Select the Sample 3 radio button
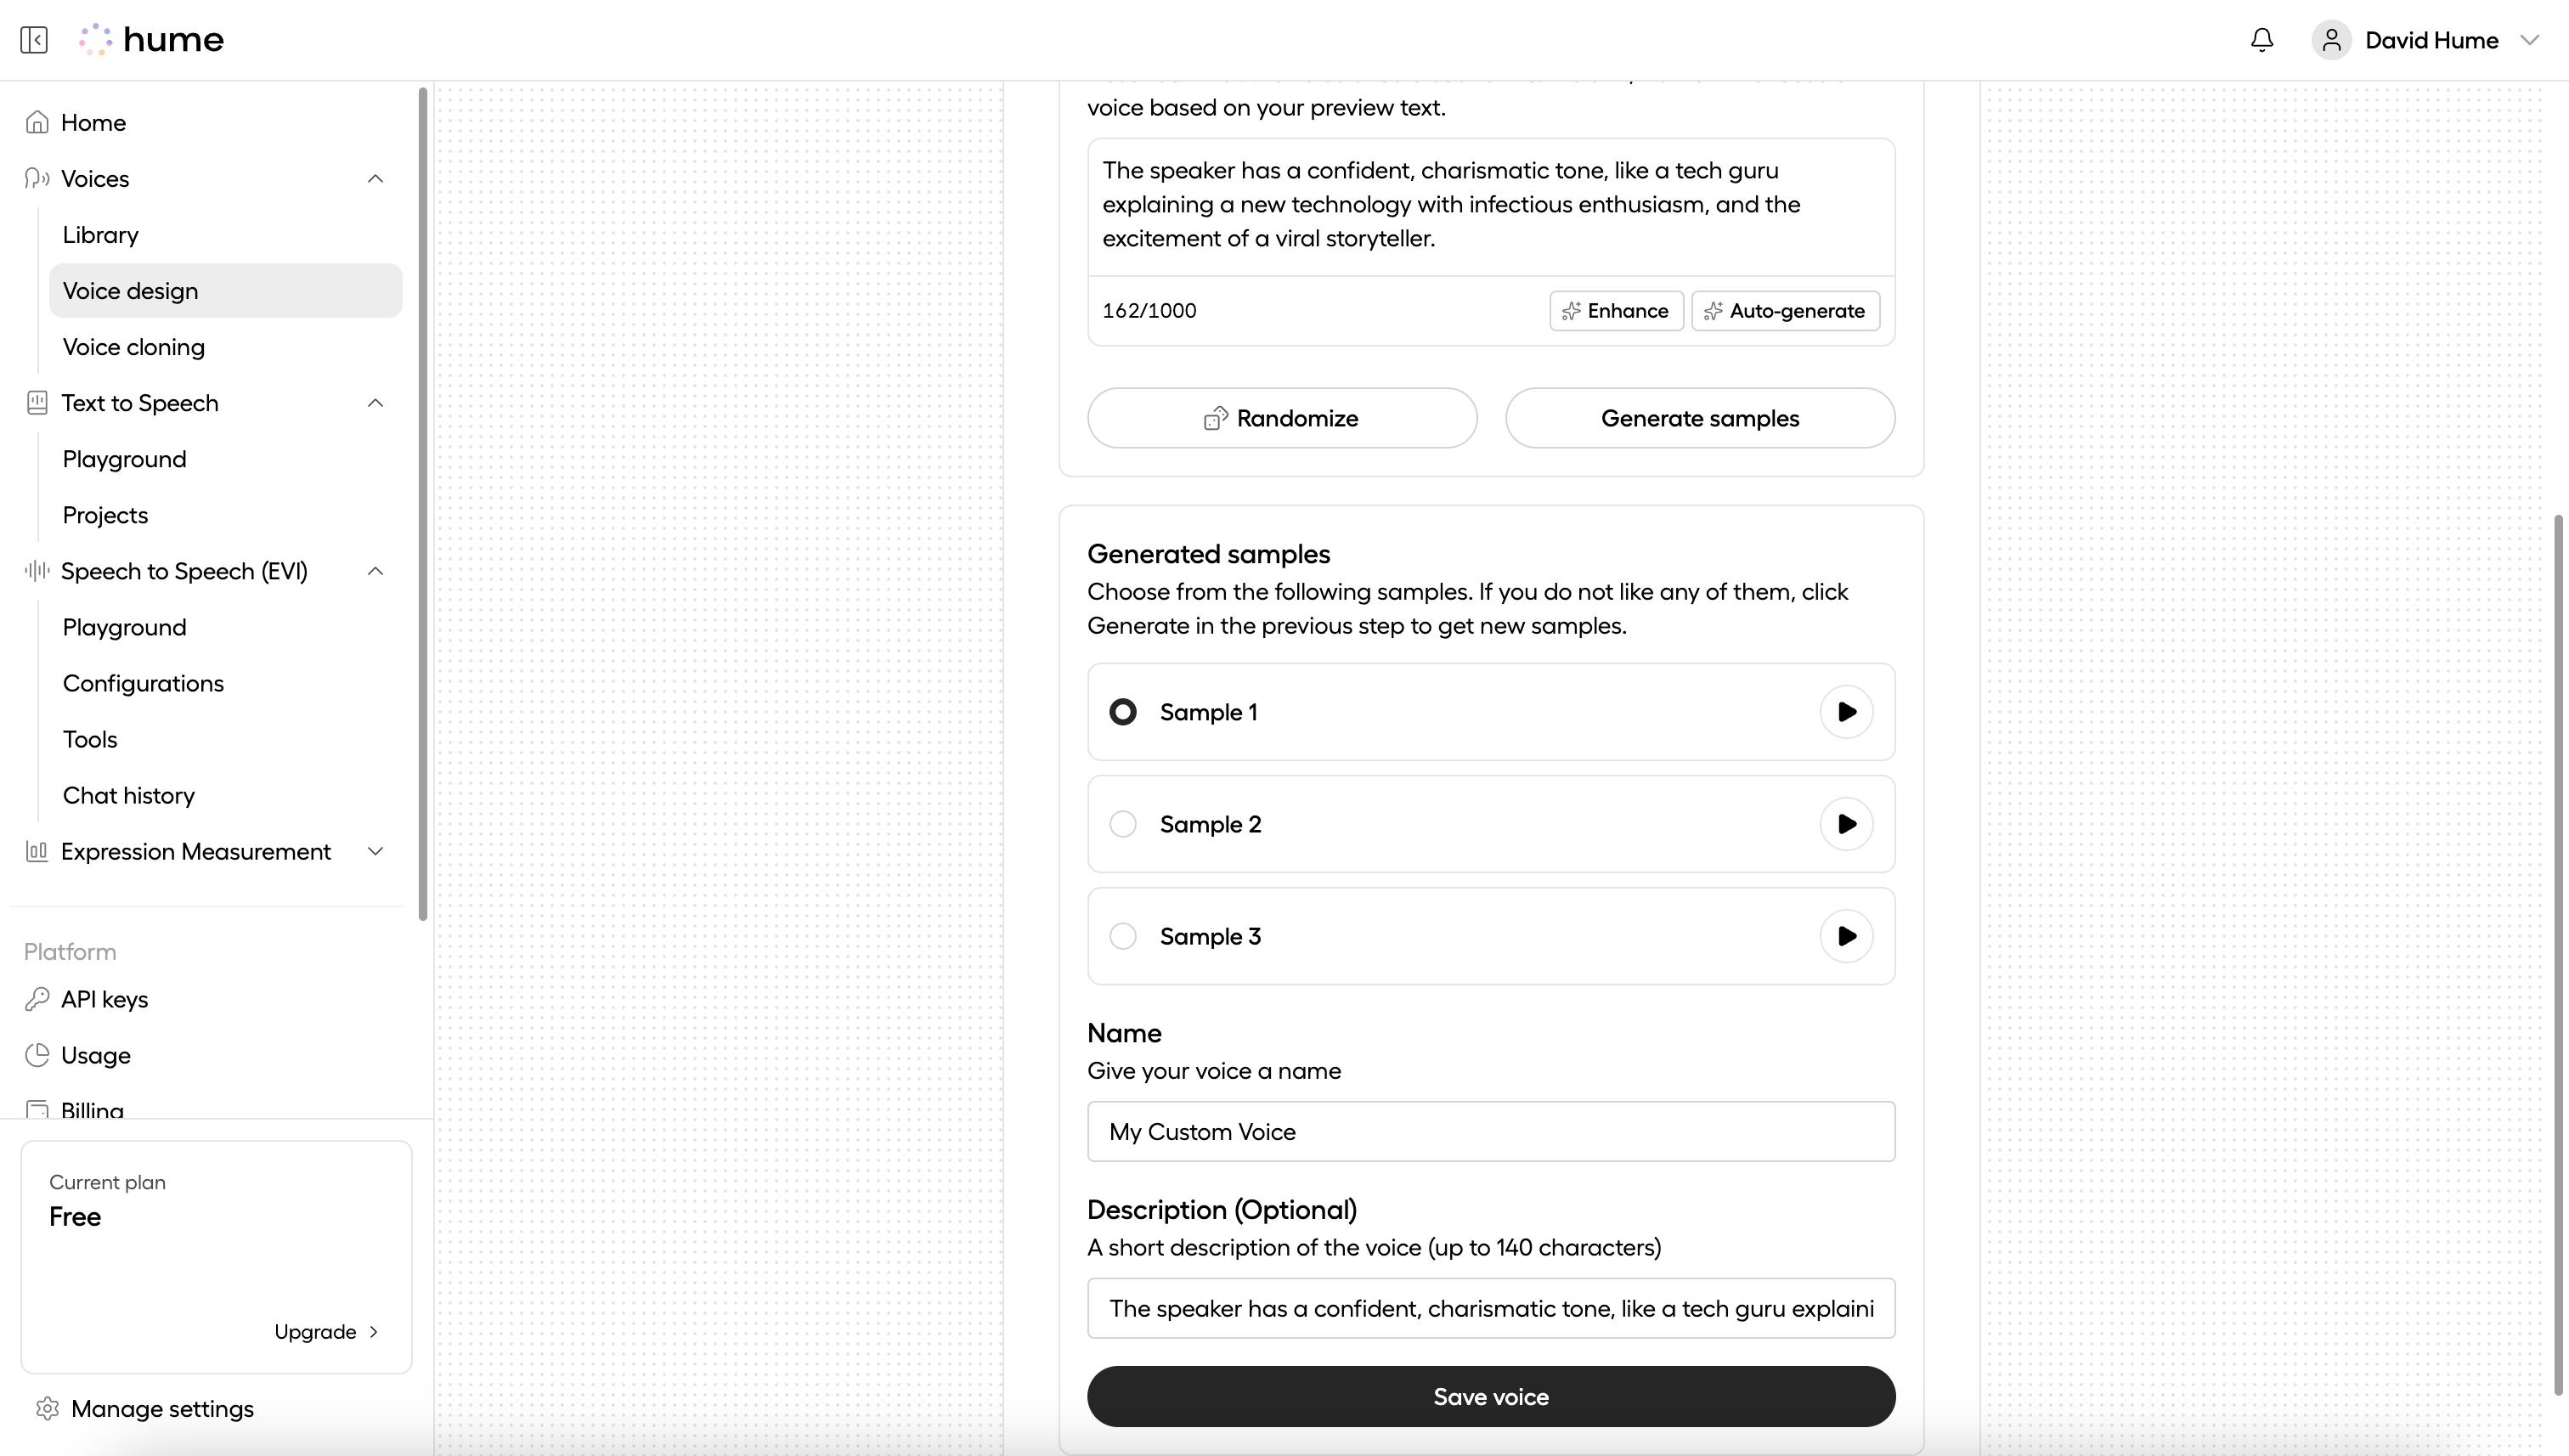The height and width of the screenshot is (1456, 2569). (1123, 935)
